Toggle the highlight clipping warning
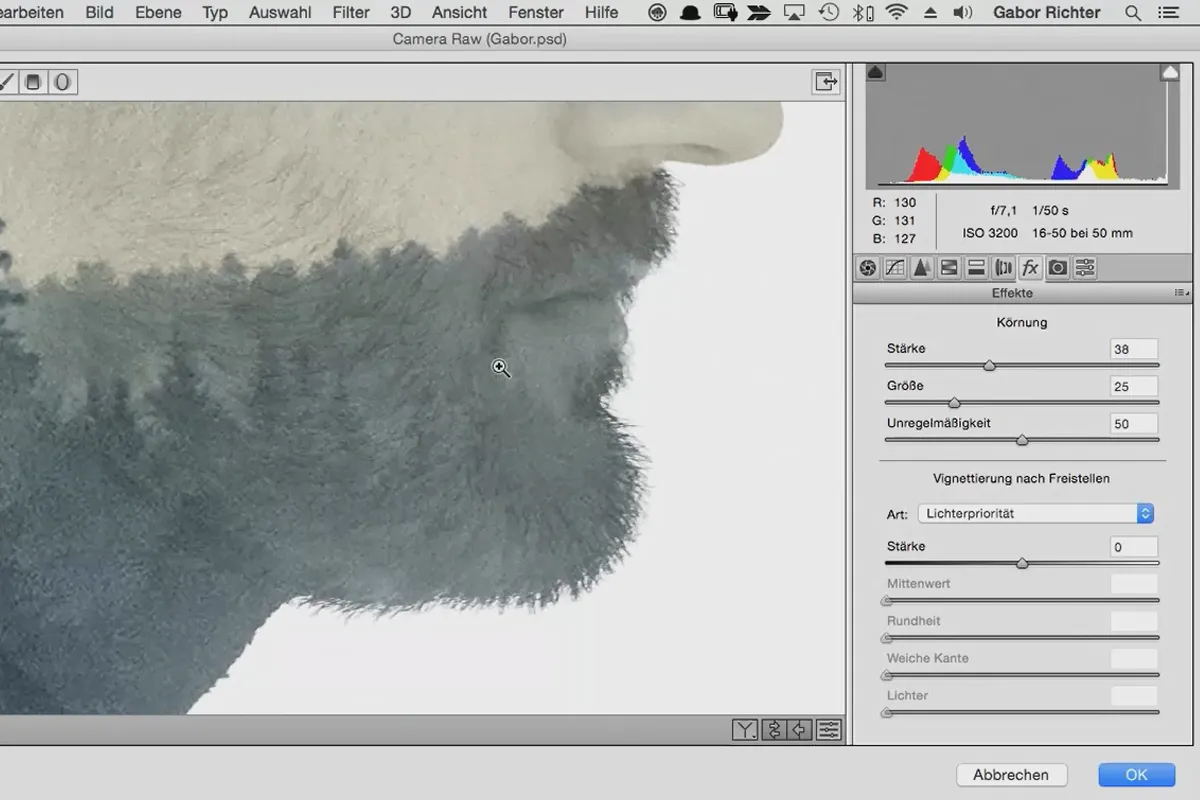Image resolution: width=1200 pixels, height=800 pixels. pyautogui.click(x=1169, y=72)
